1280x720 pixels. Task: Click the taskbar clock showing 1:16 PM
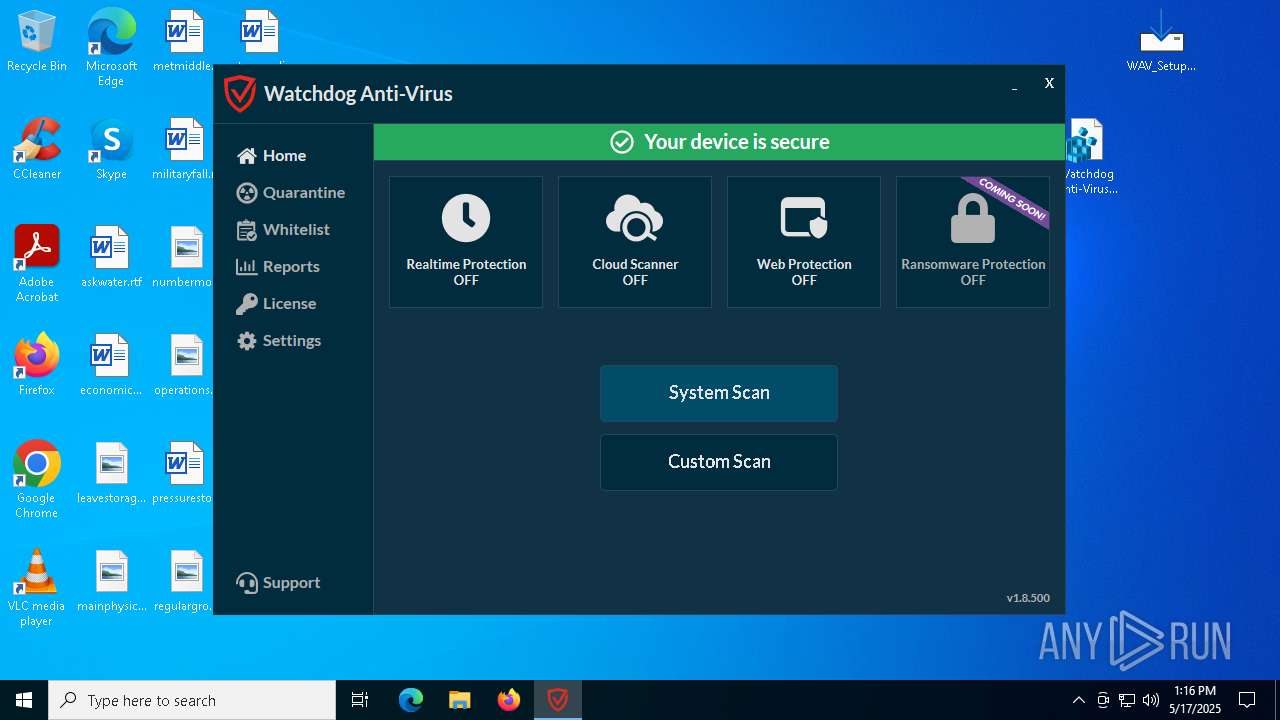(1195, 700)
